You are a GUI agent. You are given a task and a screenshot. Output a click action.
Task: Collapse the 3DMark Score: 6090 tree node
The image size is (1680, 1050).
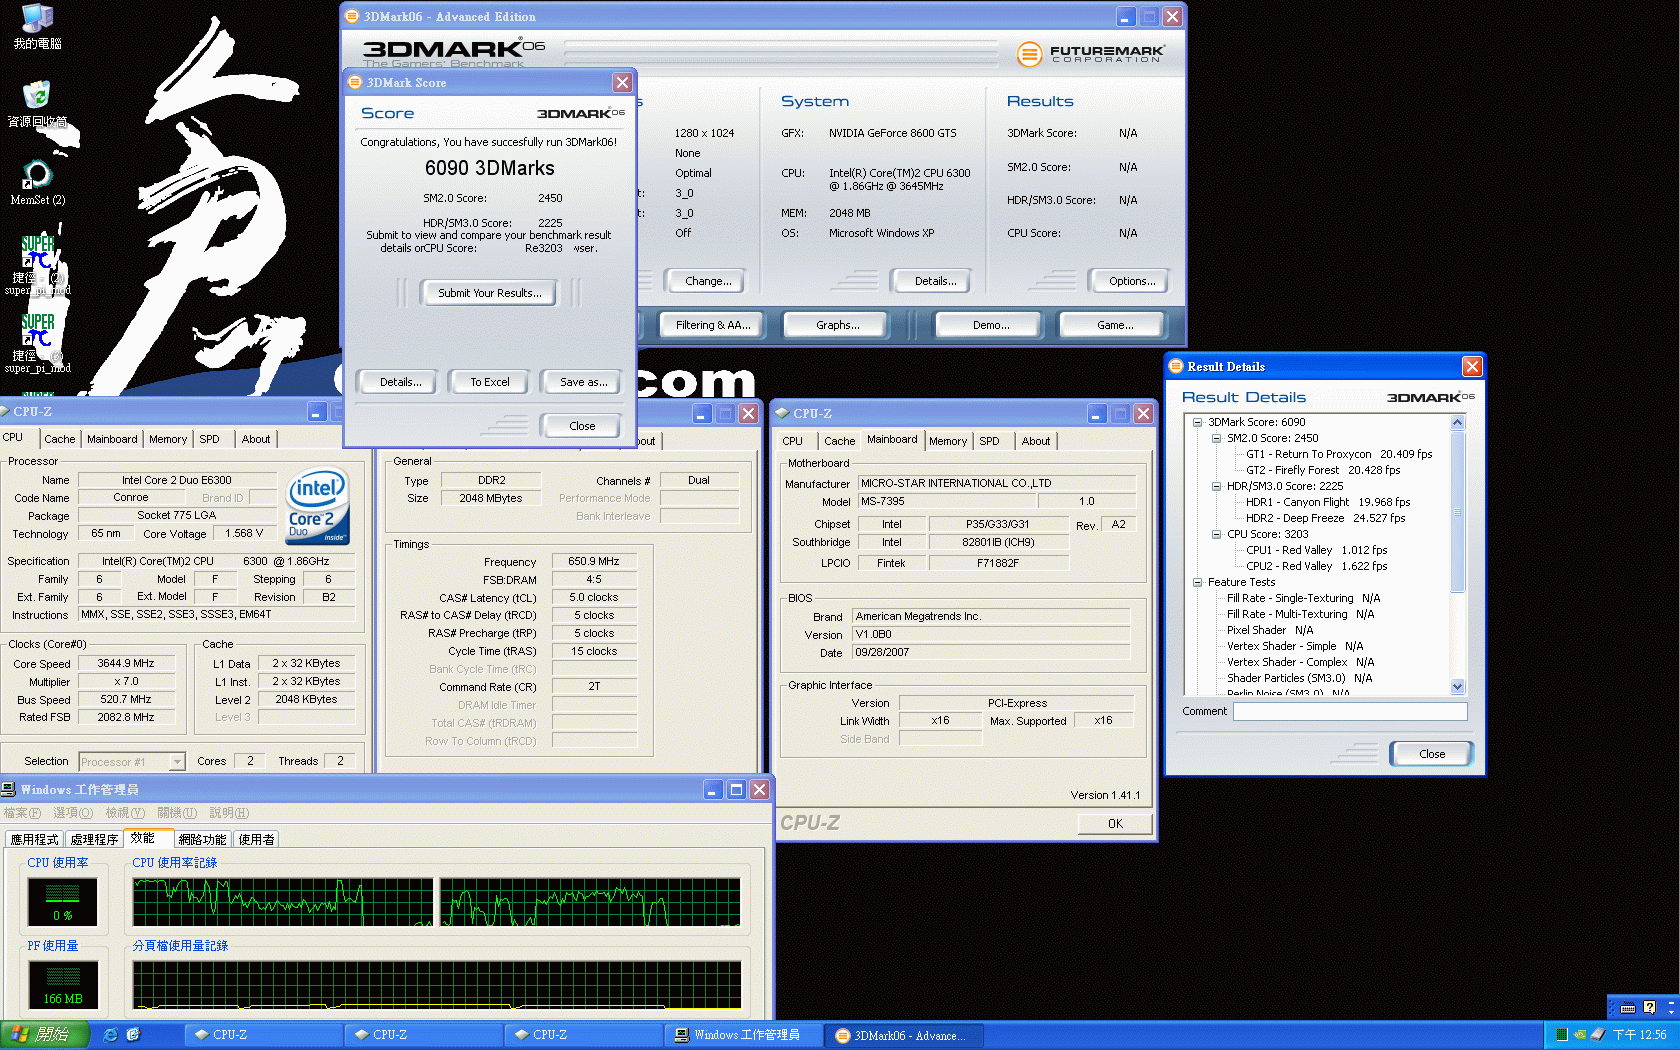pyautogui.click(x=1197, y=422)
